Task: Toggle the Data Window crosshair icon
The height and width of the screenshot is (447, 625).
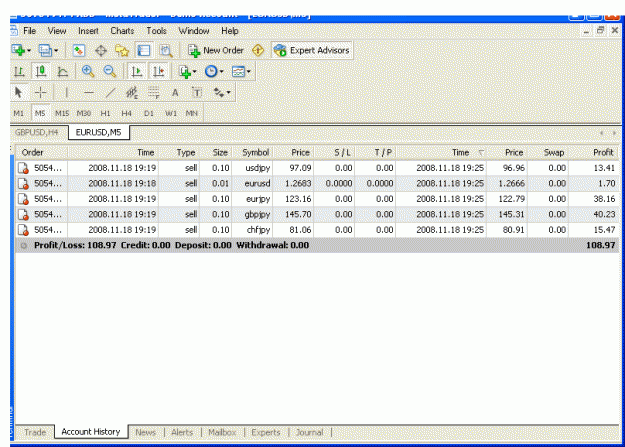Action: click(x=101, y=51)
